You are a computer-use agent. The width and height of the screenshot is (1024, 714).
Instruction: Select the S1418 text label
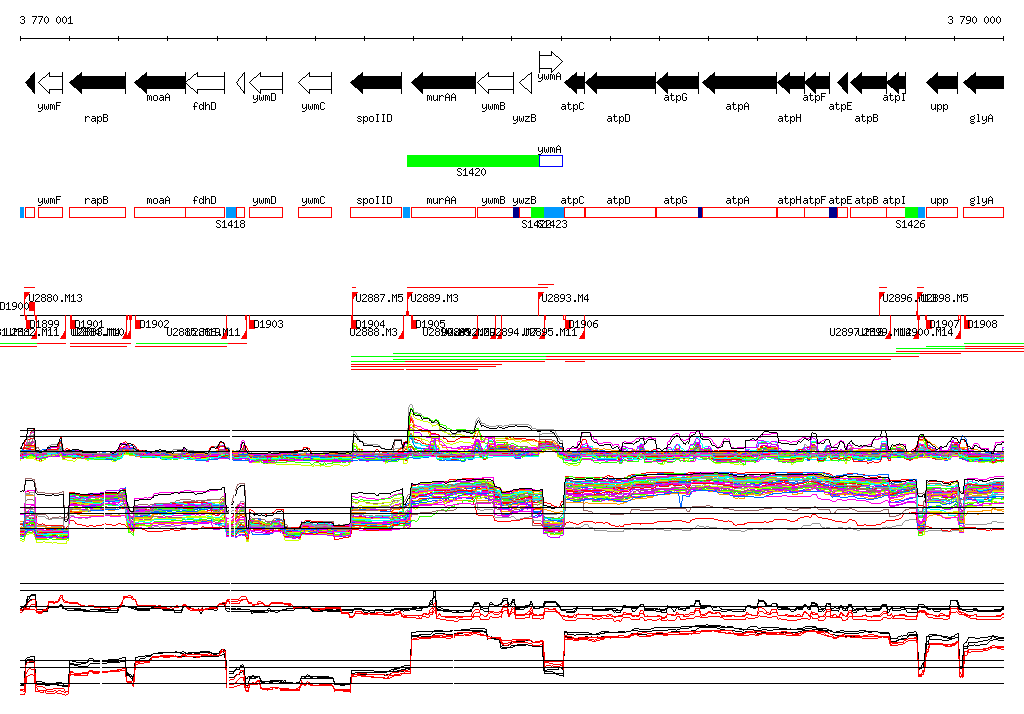[x=231, y=224]
